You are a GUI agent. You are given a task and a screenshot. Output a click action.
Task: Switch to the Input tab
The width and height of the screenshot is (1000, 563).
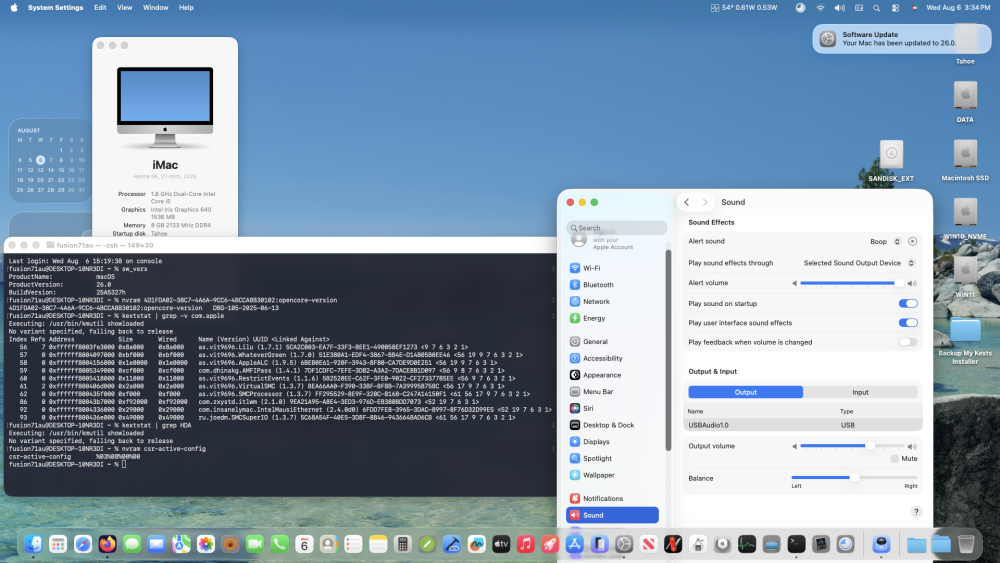(x=860, y=392)
